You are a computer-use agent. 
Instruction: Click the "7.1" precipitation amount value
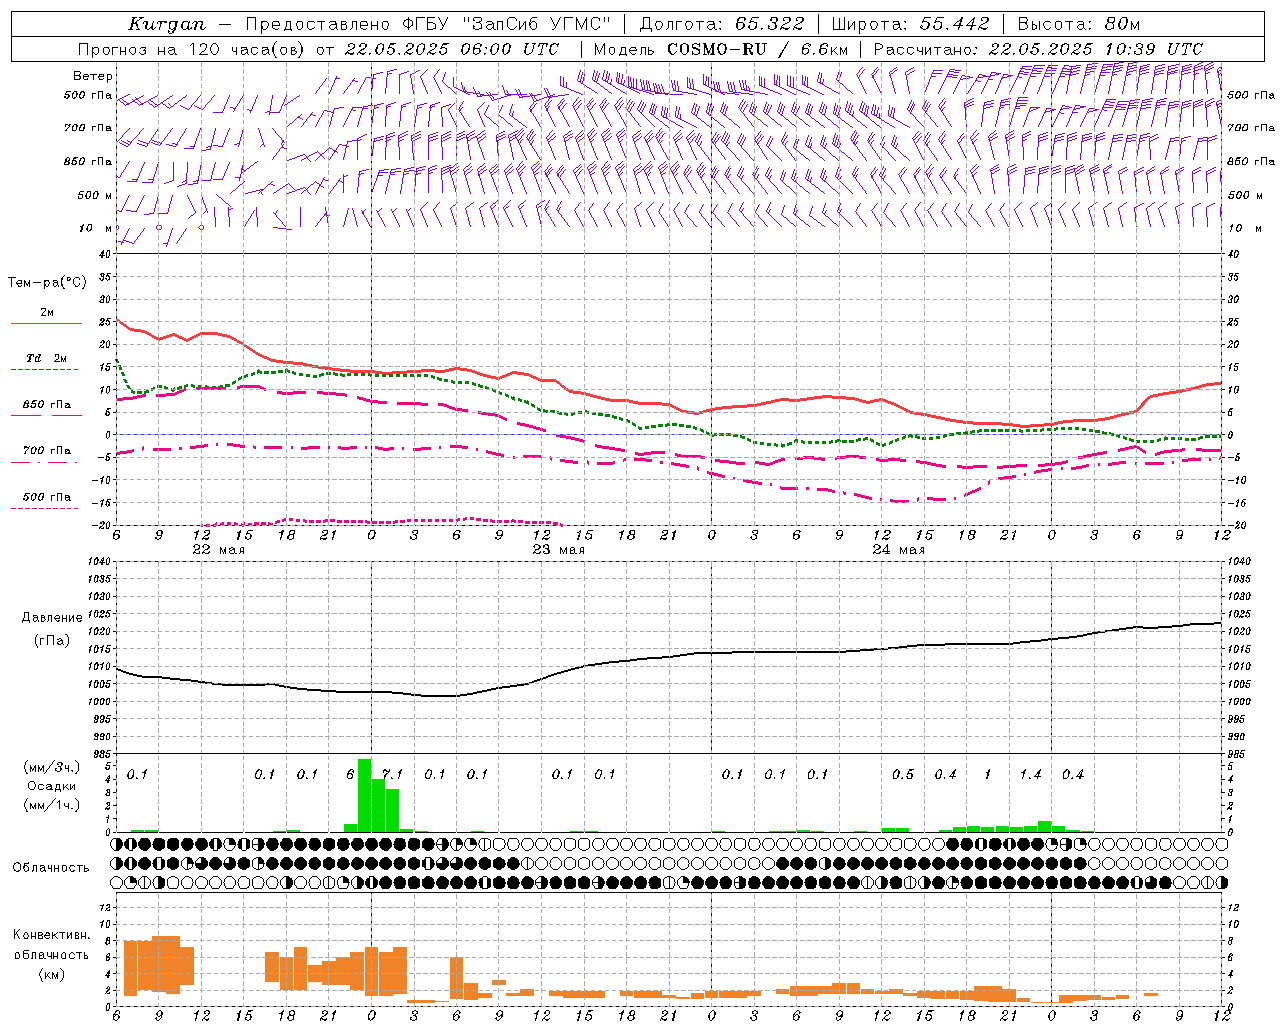coord(393,774)
